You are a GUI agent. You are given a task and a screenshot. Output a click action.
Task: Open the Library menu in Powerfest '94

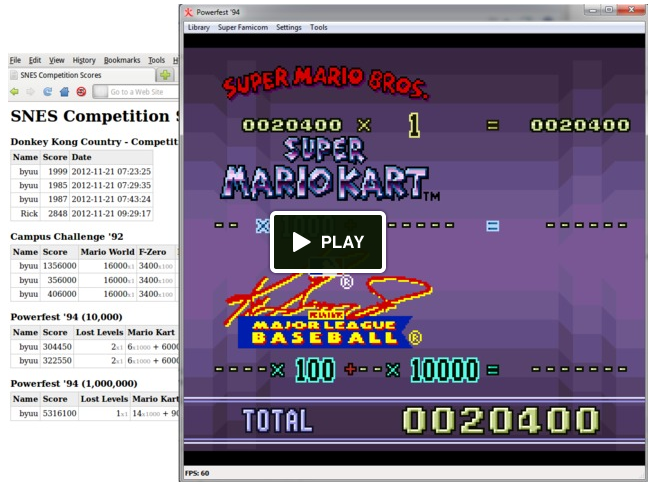(x=199, y=27)
